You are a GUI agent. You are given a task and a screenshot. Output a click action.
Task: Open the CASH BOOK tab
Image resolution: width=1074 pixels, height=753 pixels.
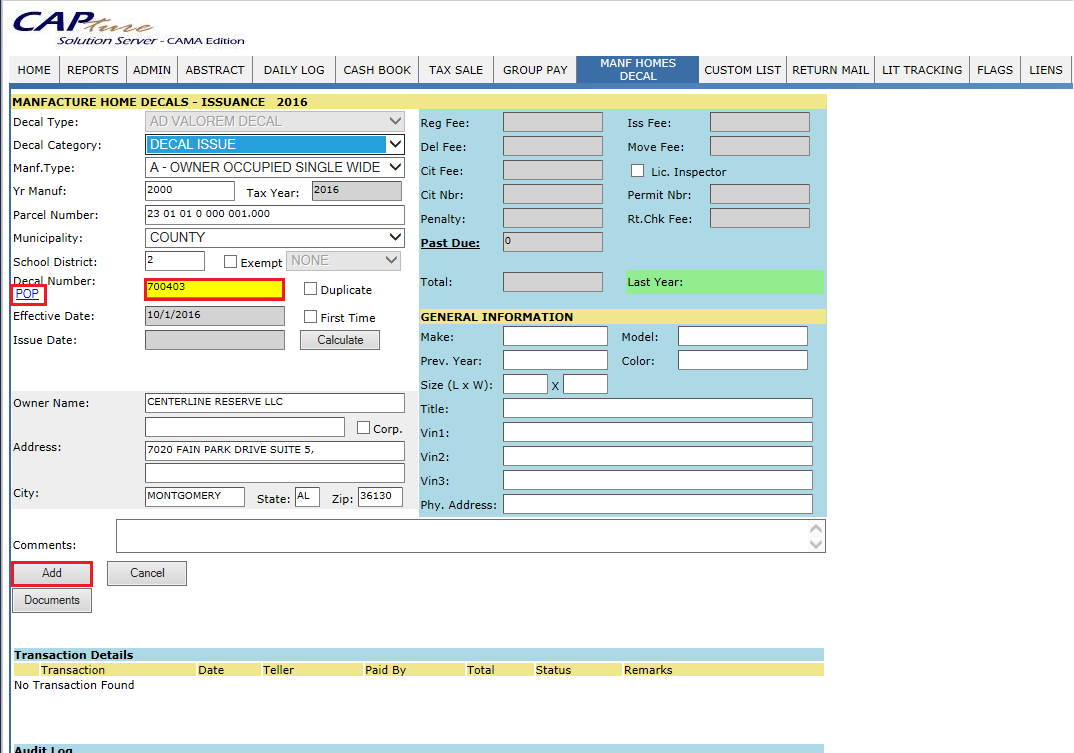(377, 70)
